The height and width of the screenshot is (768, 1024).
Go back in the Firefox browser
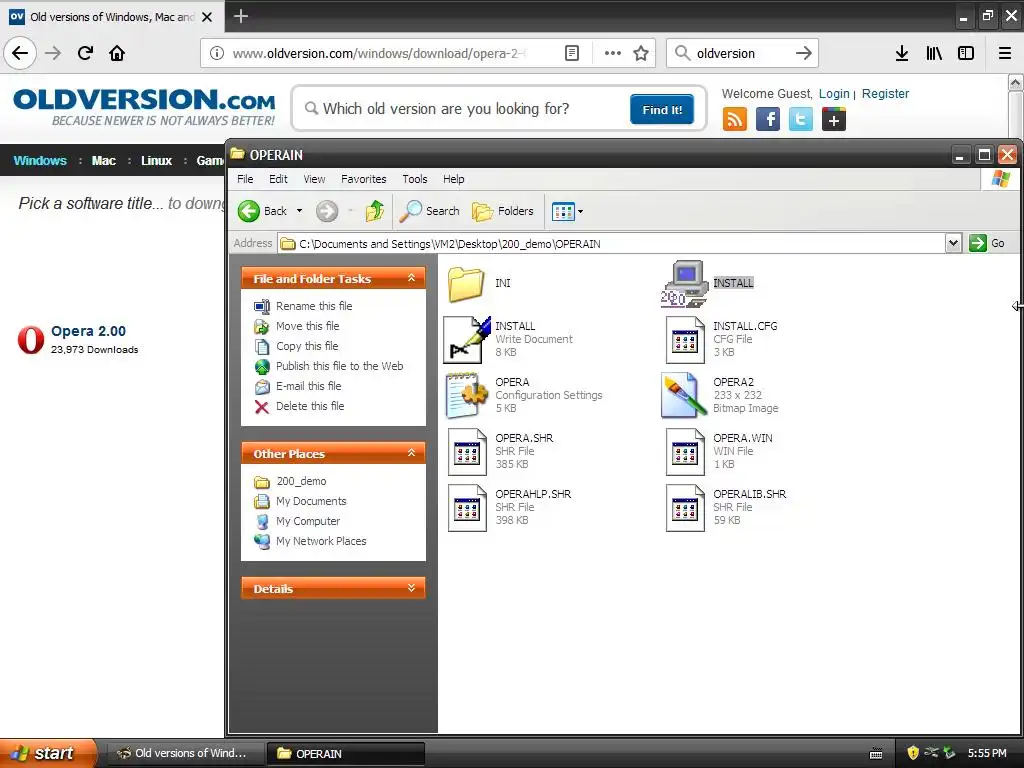[20, 53]
